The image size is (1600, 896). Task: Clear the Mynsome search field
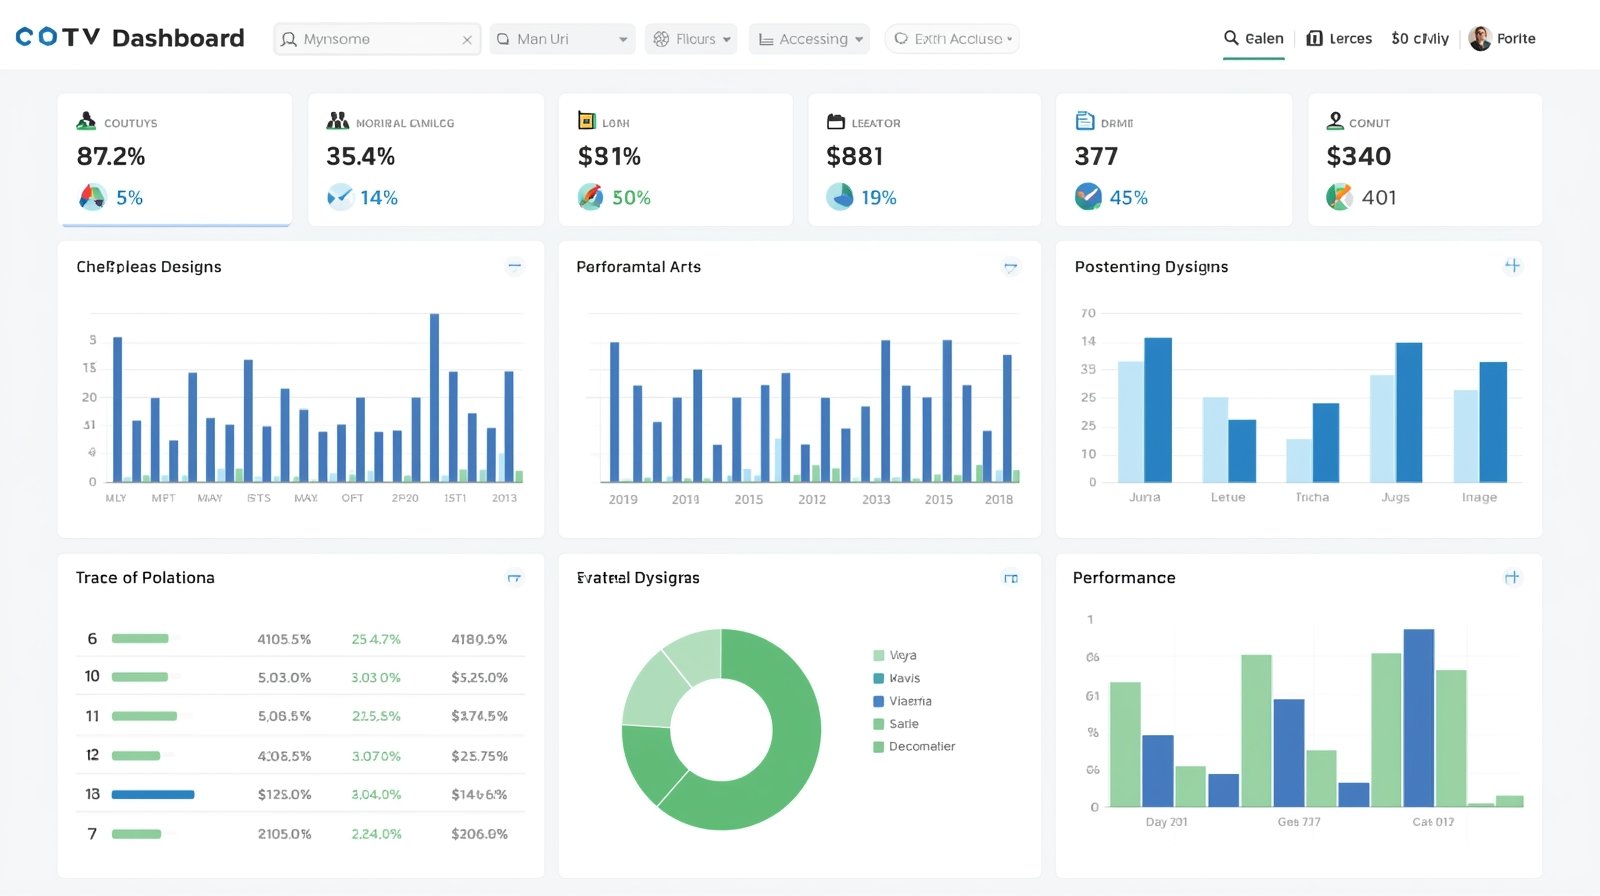[x=467, y=40]
